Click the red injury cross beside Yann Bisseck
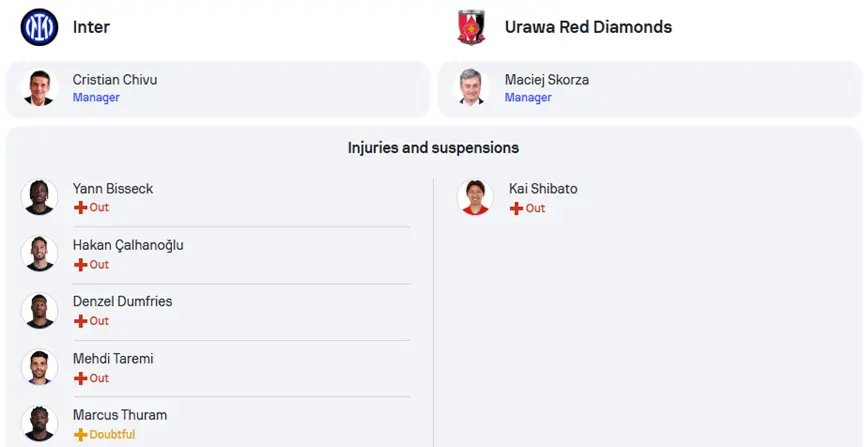Image resolution: width=864 pixels, height=447 pixels. (x=80, y=208)
